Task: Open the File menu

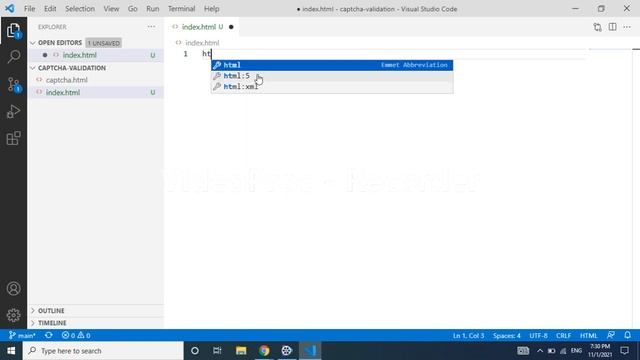Action: [x=29, y=9]
